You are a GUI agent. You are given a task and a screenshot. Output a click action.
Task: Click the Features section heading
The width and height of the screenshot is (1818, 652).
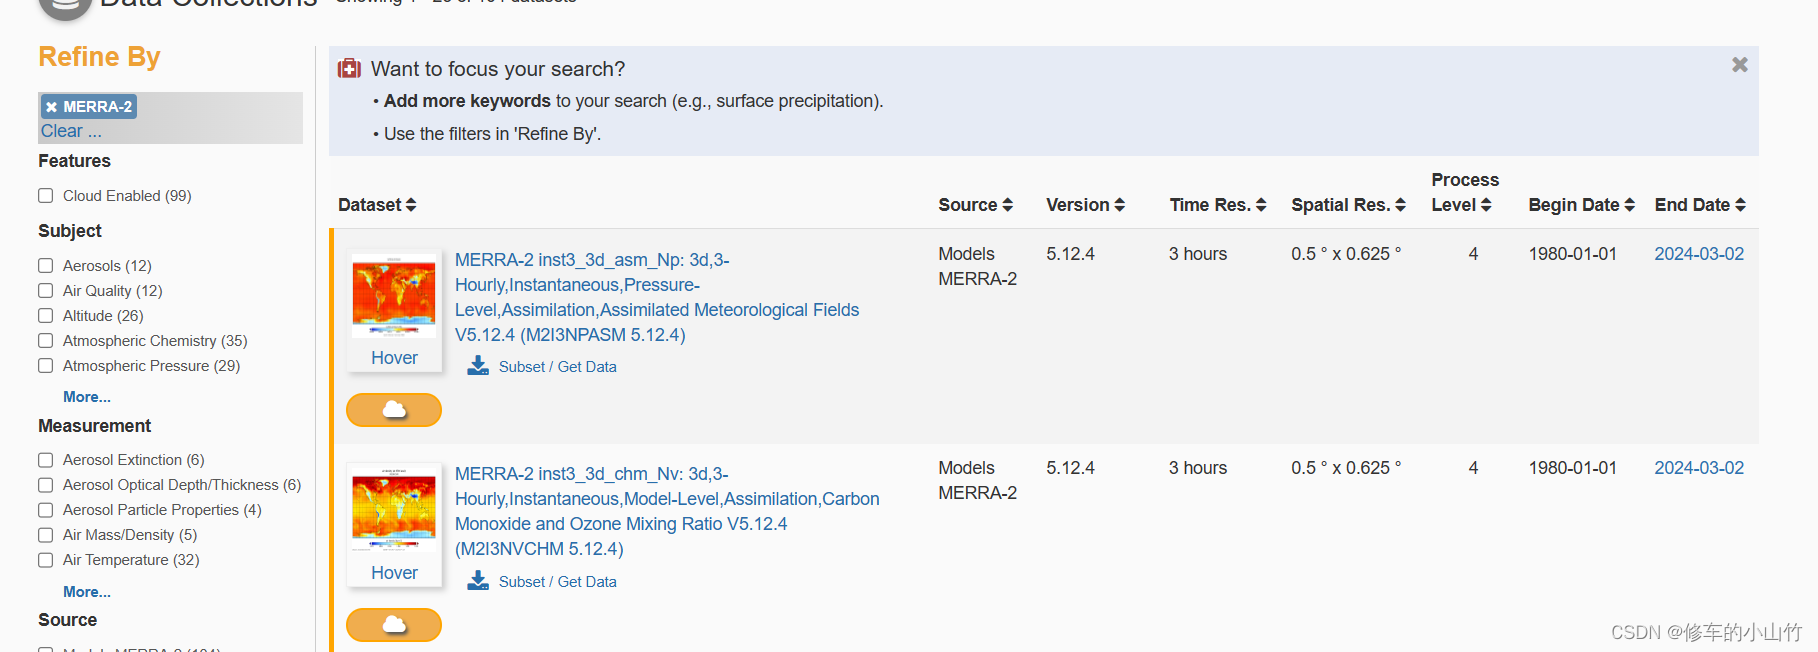pyautogui.click(x=74, y=161)
